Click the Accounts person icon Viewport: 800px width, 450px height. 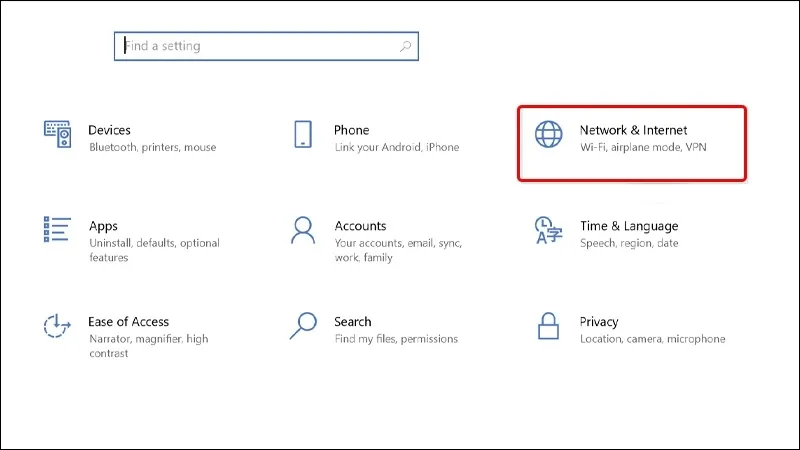pyautogui.click(x=303, y=230)
